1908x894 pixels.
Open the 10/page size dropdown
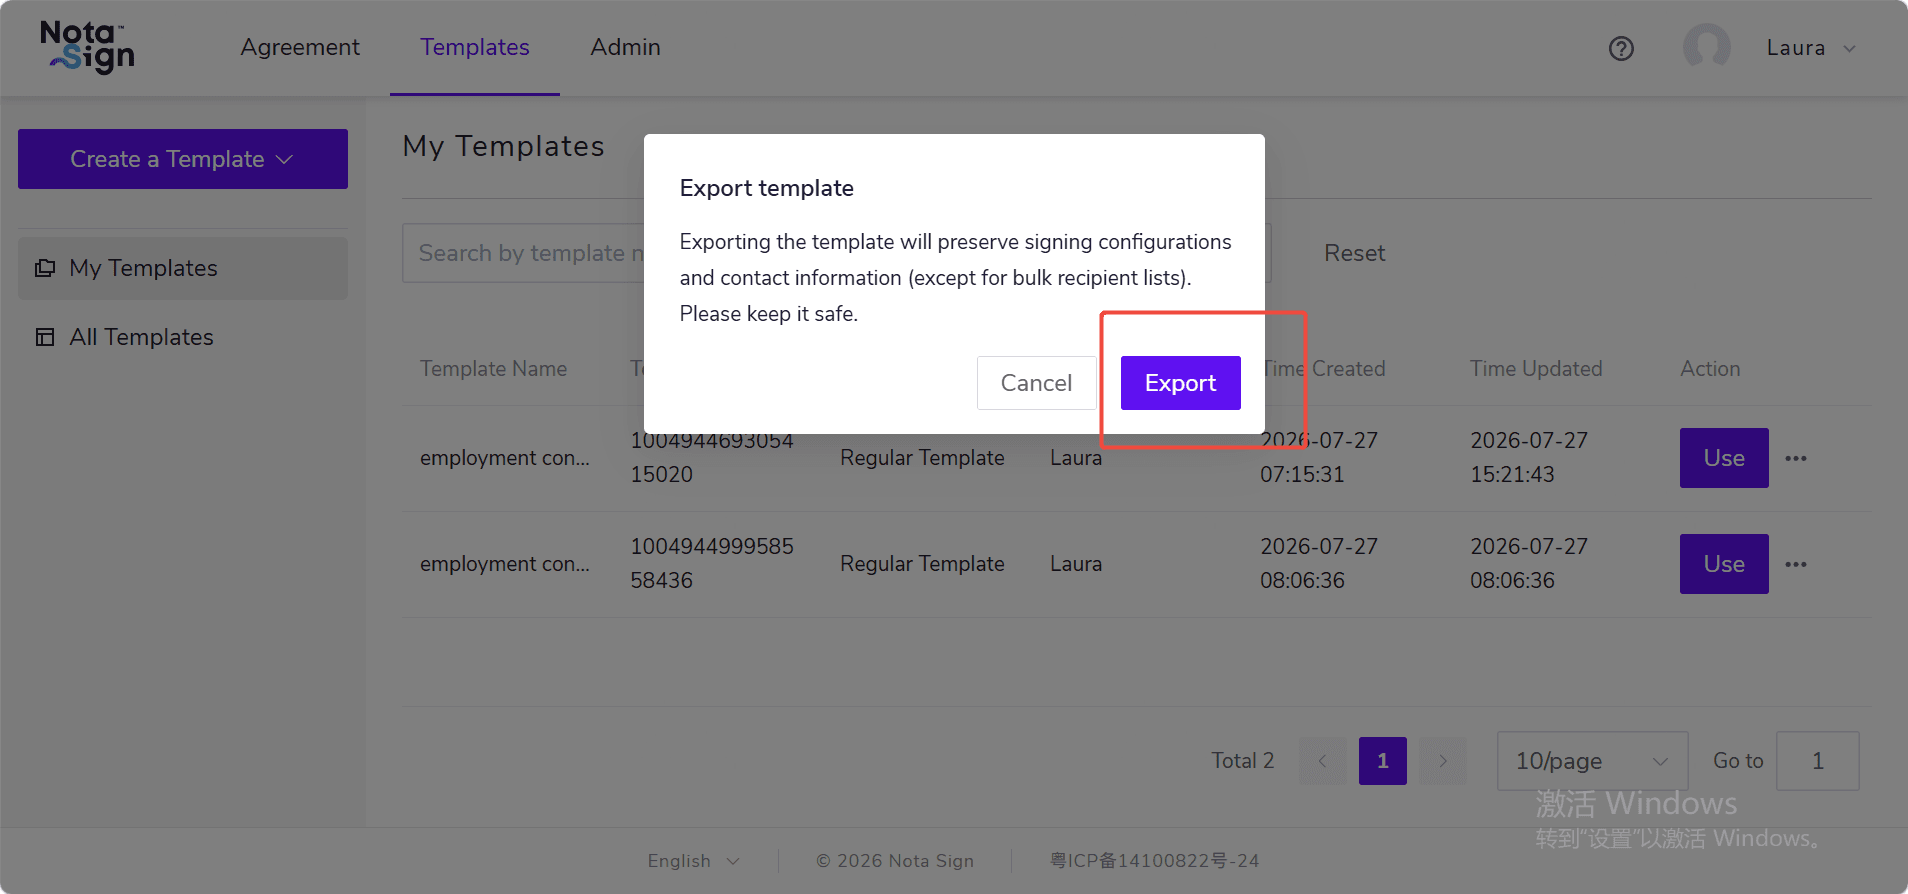tap(1592, 761)
